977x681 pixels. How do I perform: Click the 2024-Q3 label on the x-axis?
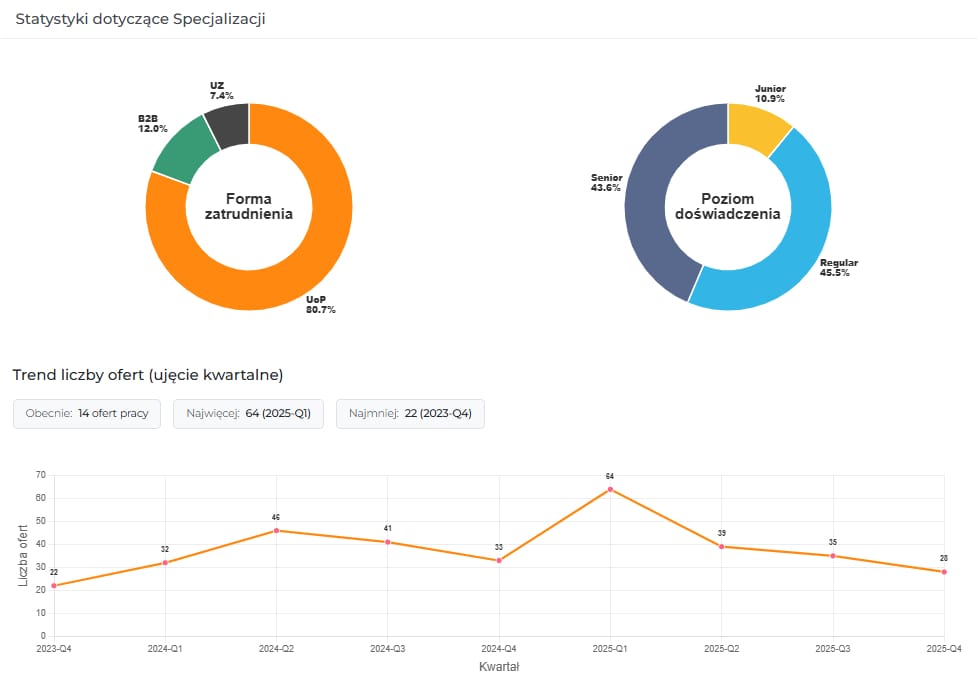point(387,649)
